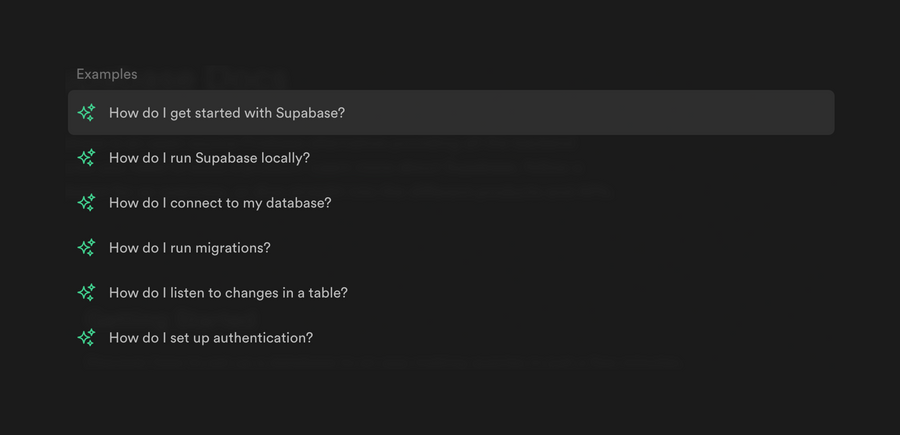The width and height of the screenshot is (900, 435).
Task: Pick 'How do I set up authentication?' example
Action: click(451, 337)
